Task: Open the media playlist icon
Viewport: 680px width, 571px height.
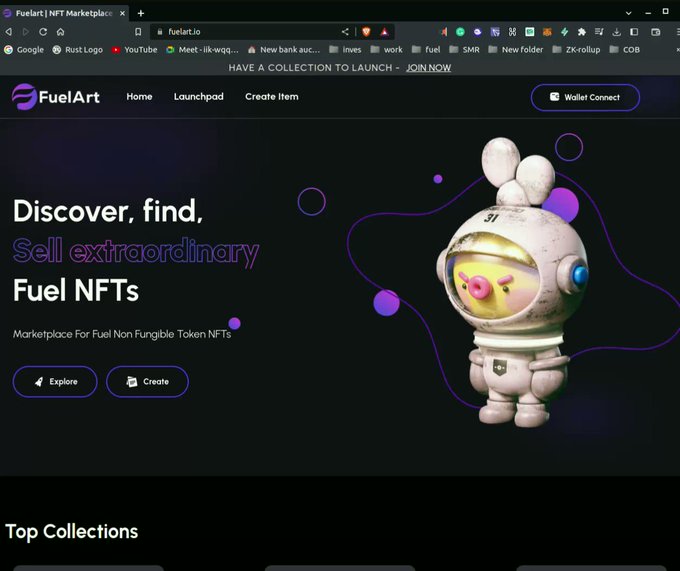Action: [x=599, y=32]
